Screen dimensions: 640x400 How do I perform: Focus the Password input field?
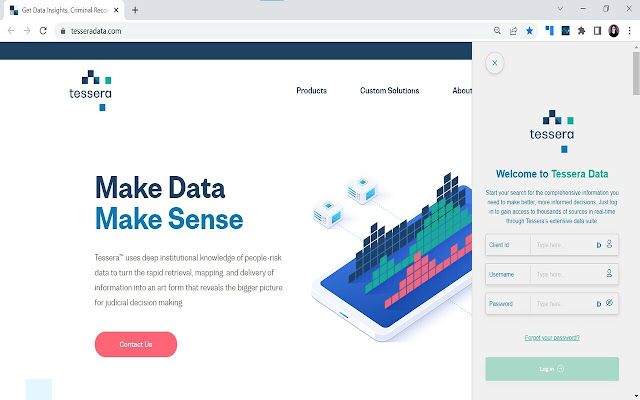click(x=552, y=304)
